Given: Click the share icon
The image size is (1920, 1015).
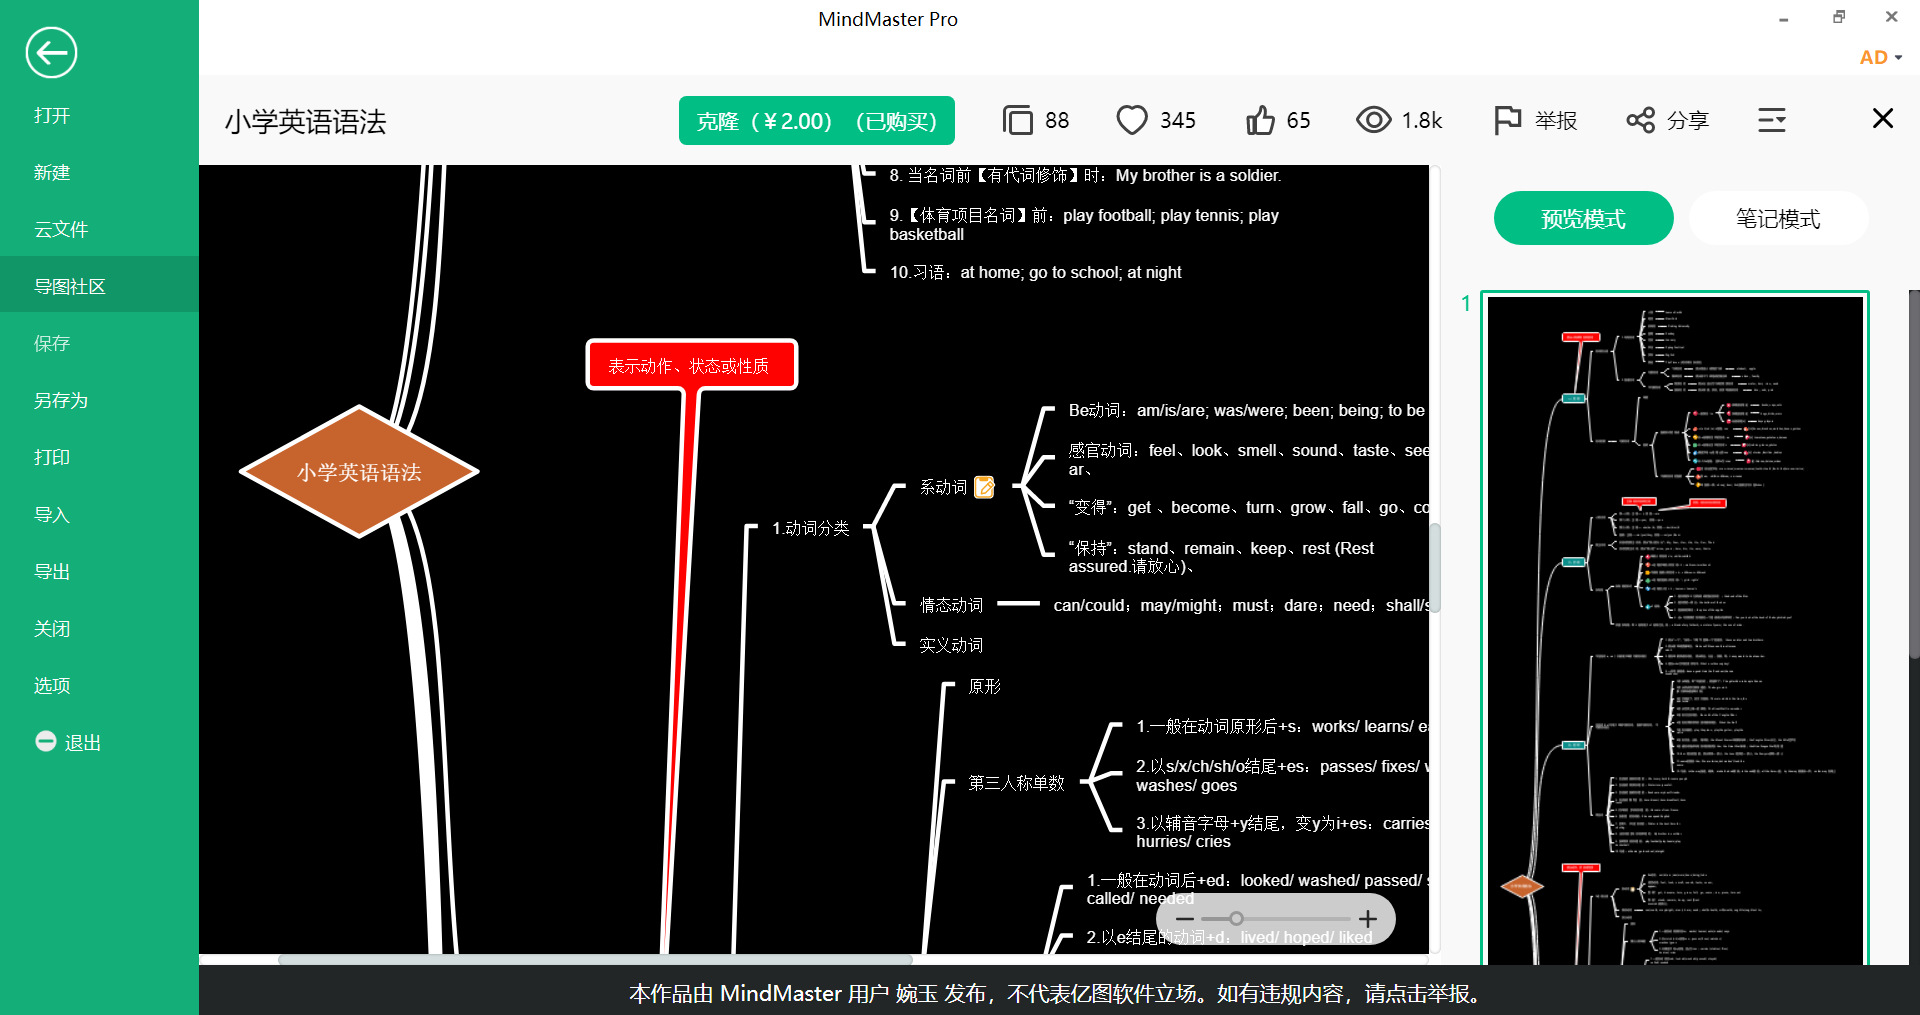Looking at the screenshot, I should point(1640,121).
